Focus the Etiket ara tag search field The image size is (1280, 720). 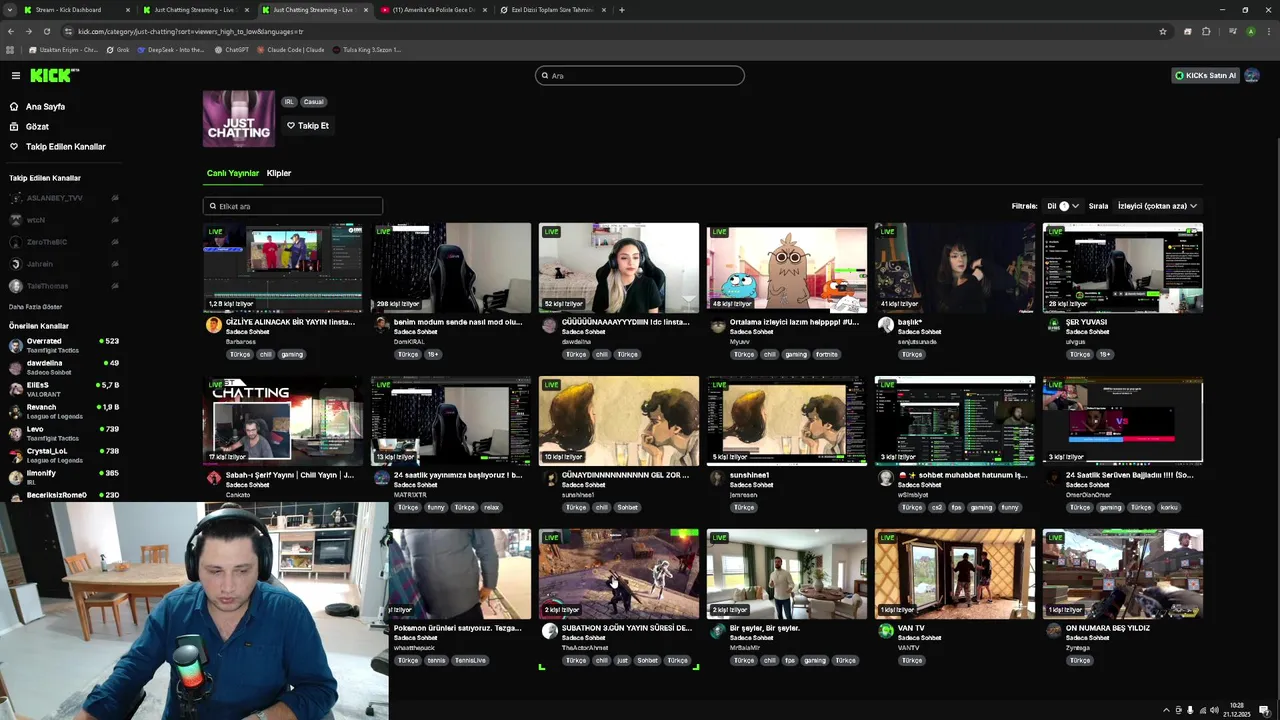click(293, 206)
